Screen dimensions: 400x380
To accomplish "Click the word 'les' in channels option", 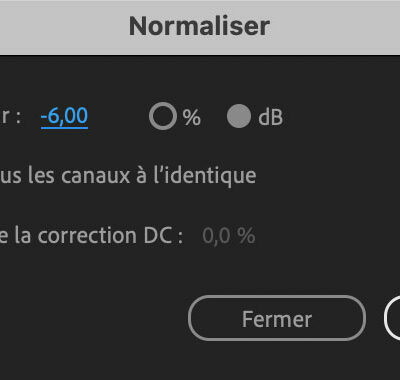I will tap(41, 176).
